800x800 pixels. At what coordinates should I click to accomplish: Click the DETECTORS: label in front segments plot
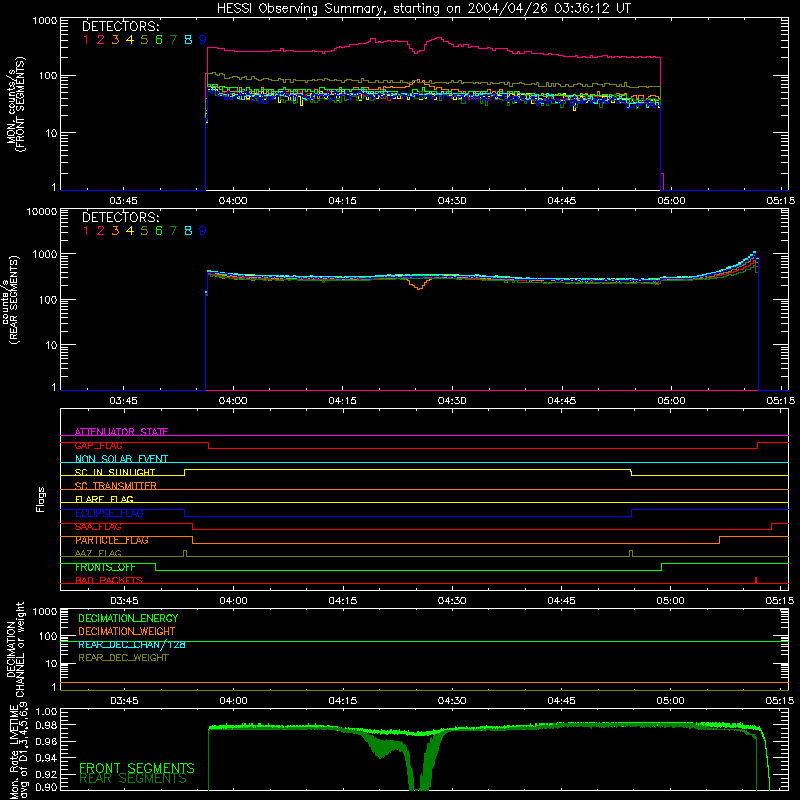121,26
